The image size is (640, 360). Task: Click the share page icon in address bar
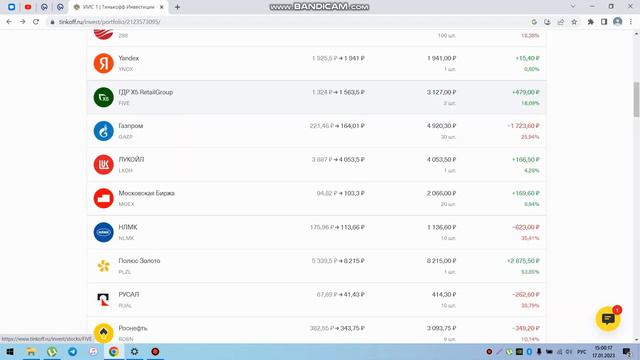tap(561, 22)
